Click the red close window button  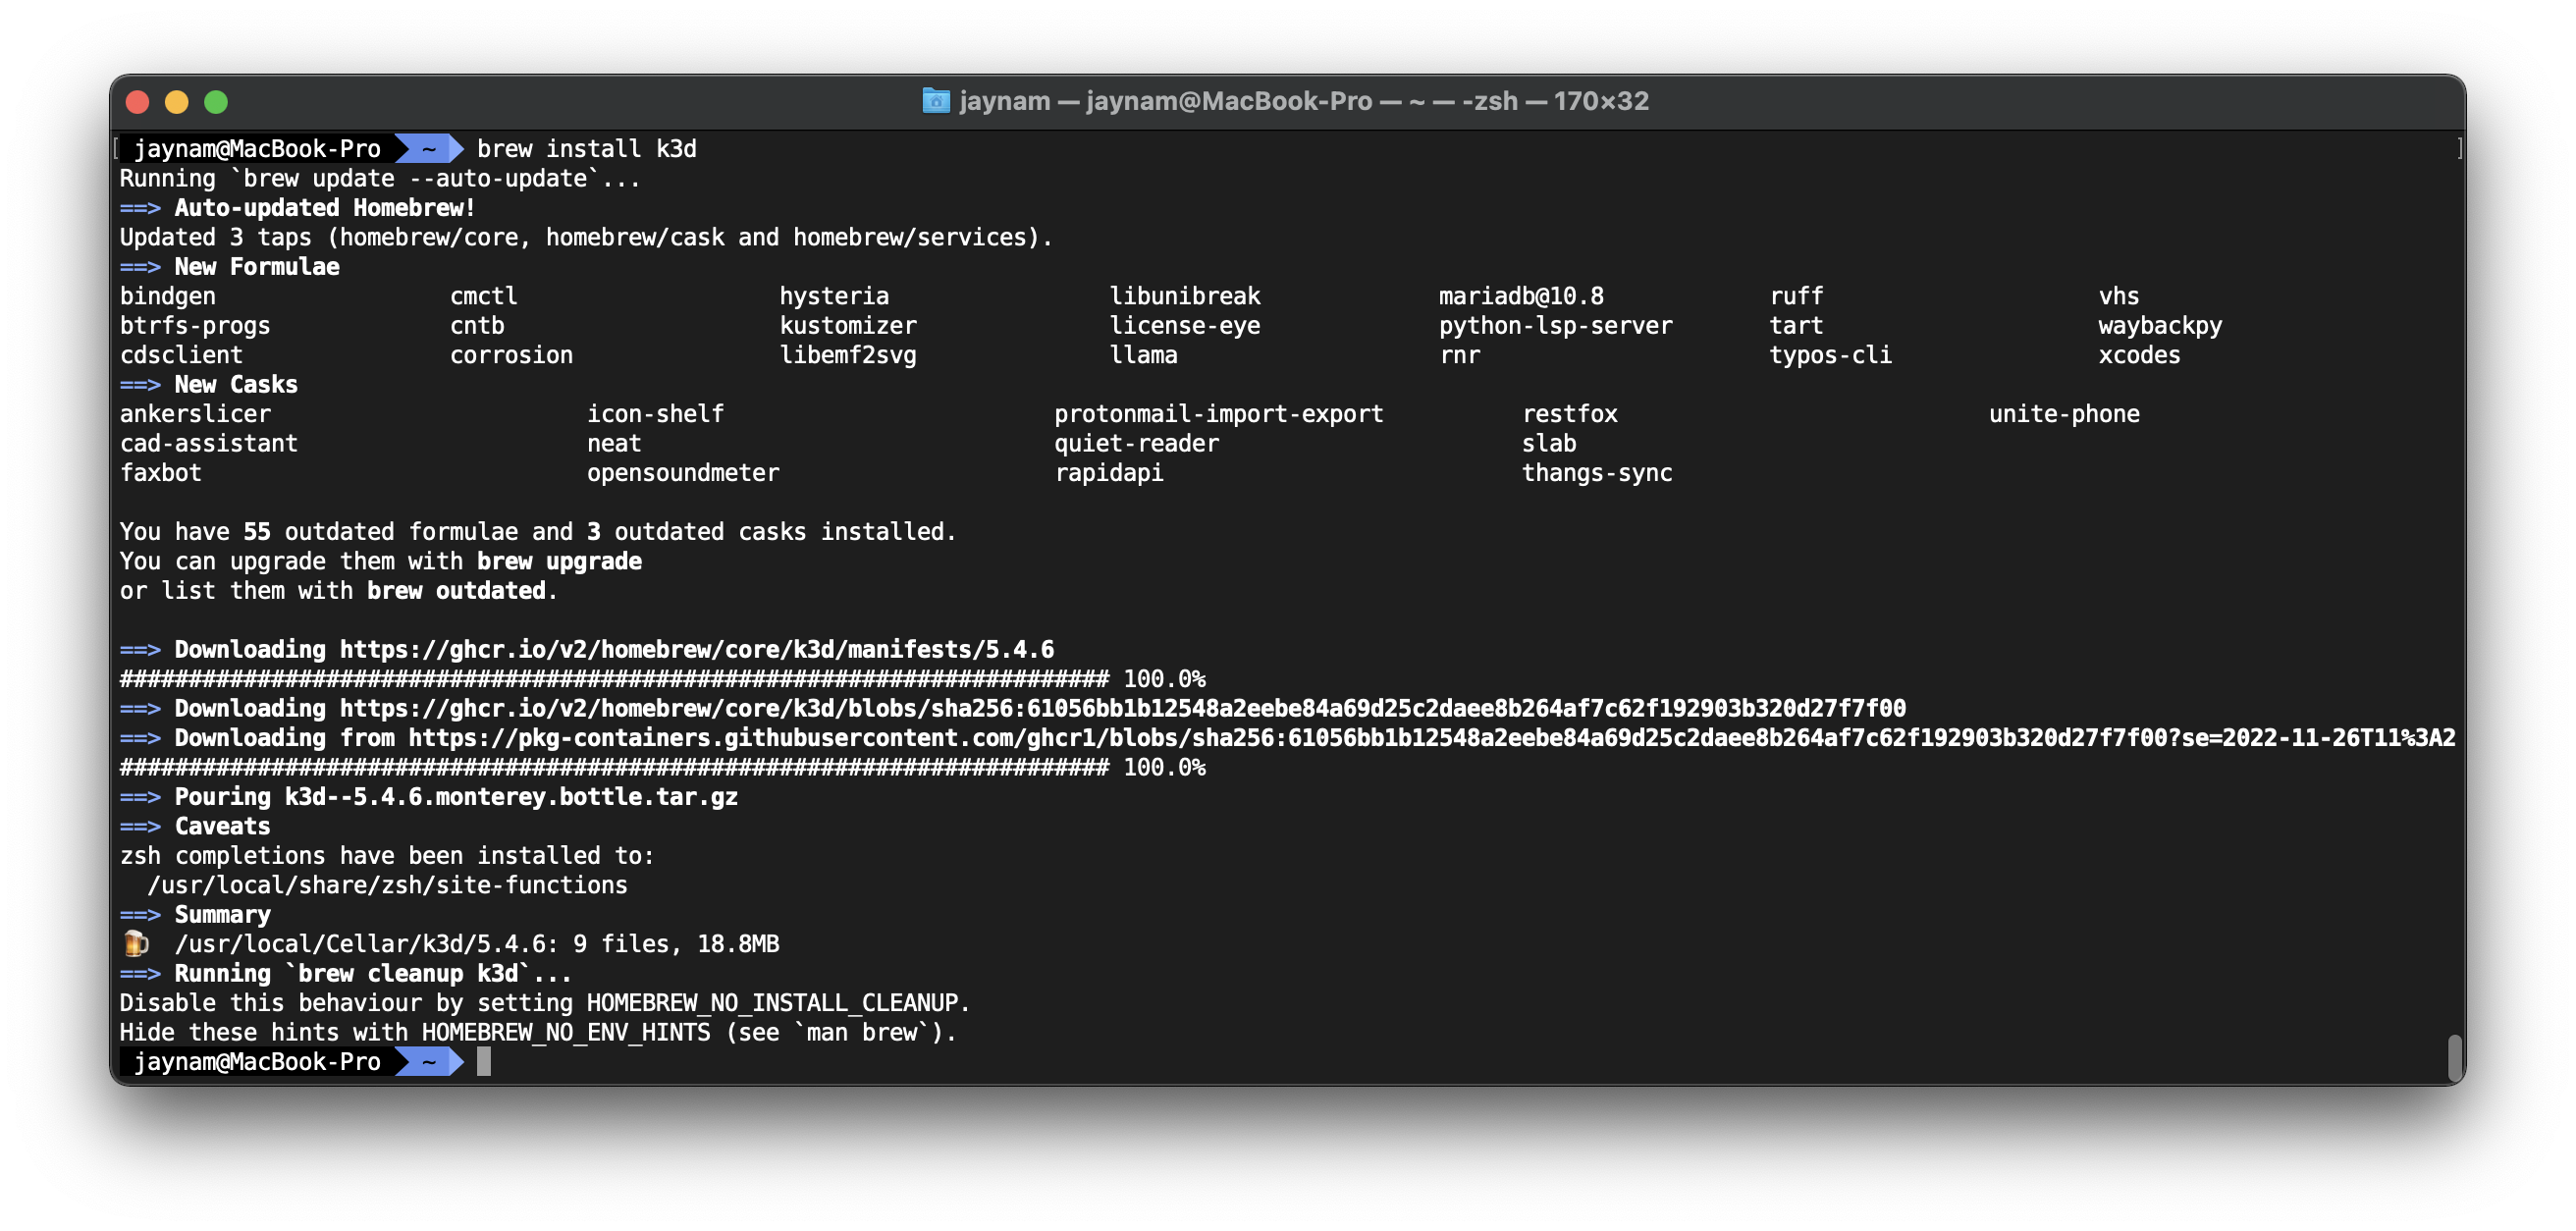click(138, 101)
